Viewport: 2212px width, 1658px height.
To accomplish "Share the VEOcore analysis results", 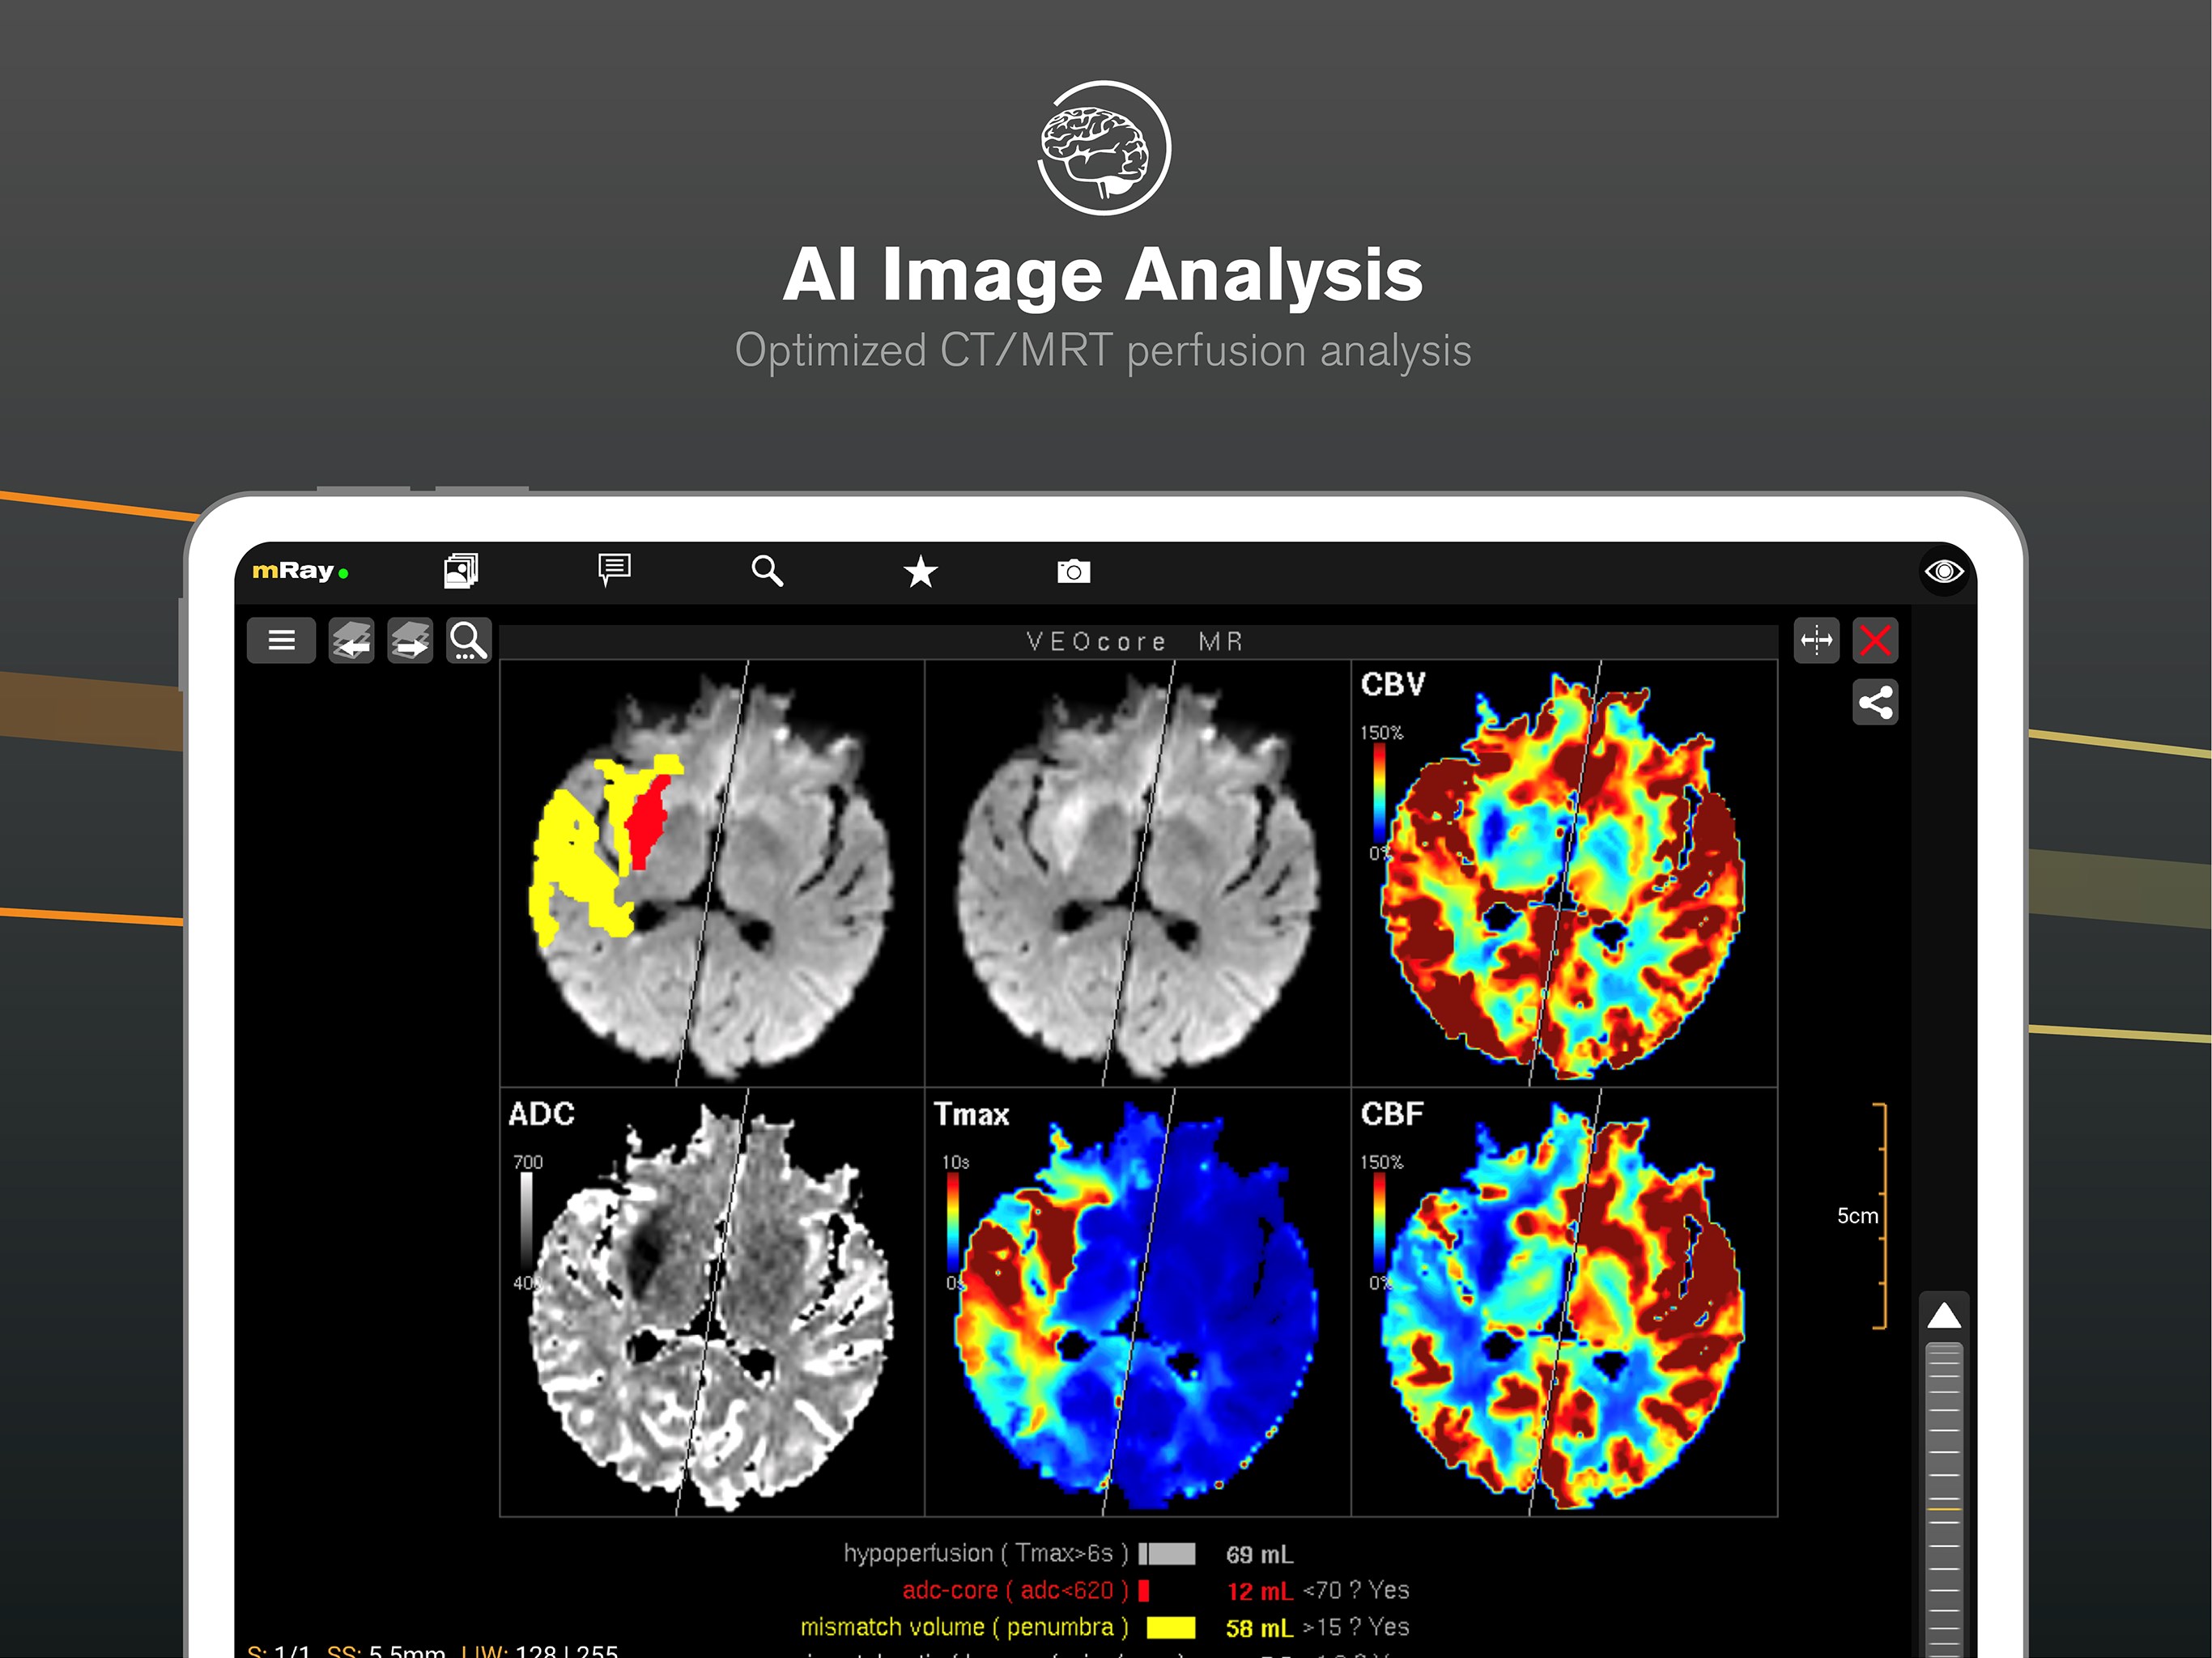I will coord(1875,703).
